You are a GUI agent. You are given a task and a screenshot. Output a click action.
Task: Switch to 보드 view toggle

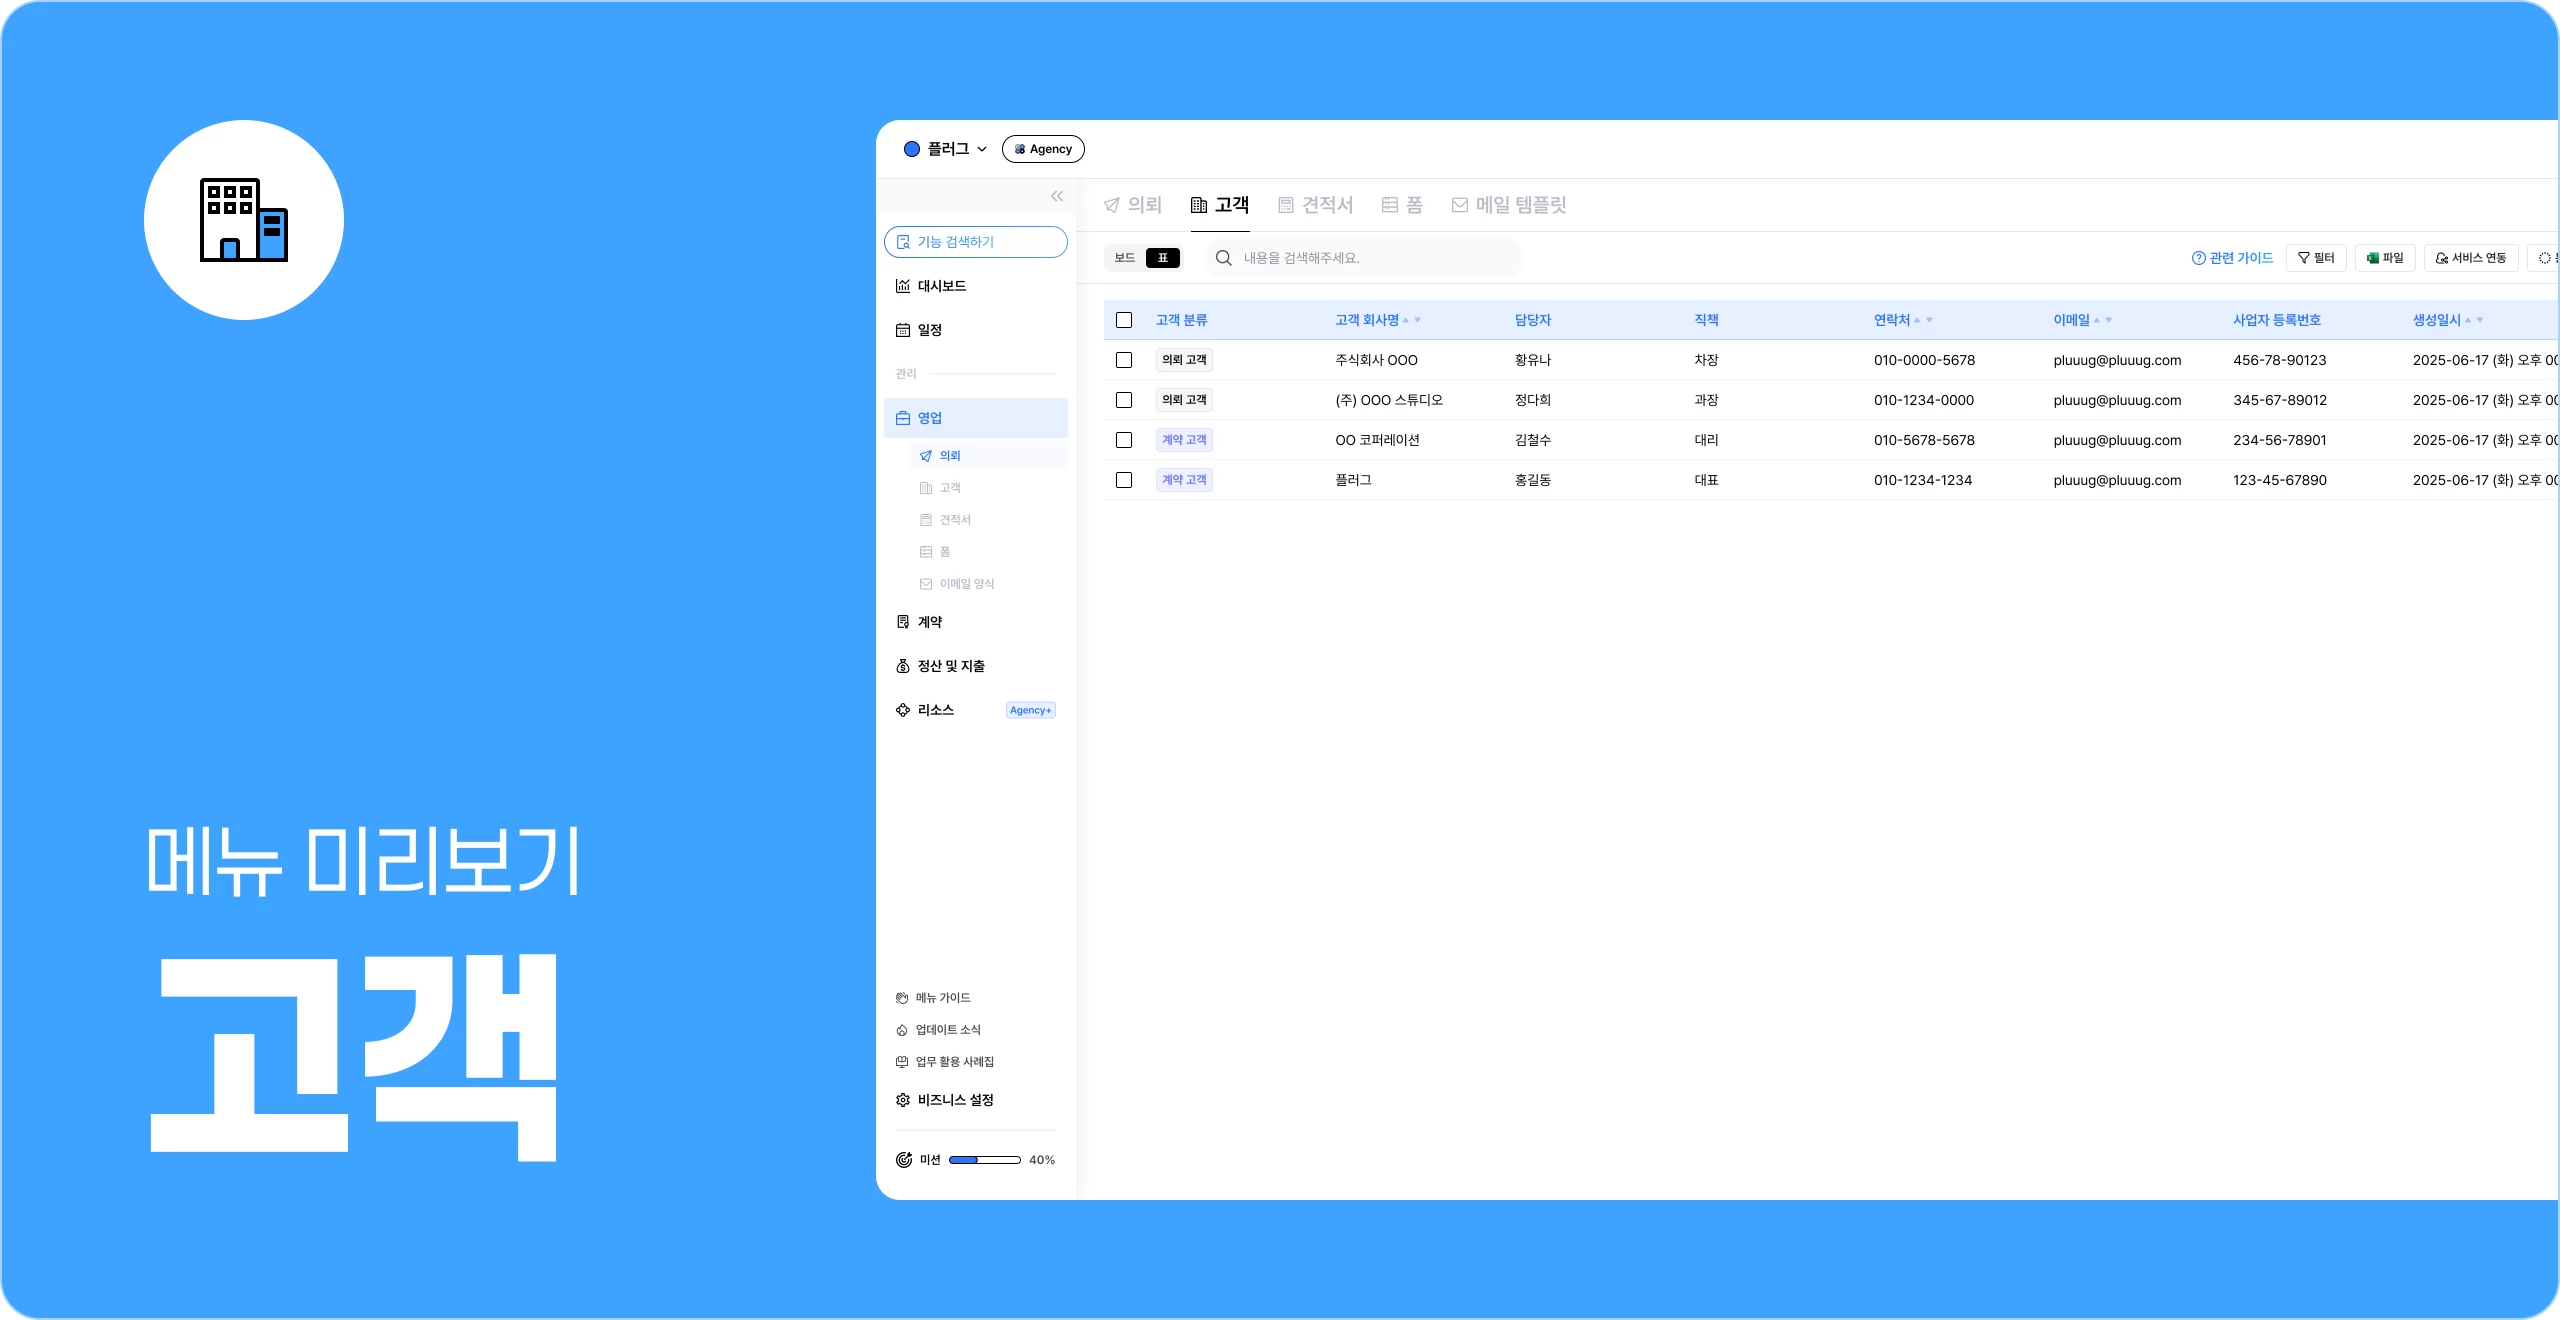1125,258
